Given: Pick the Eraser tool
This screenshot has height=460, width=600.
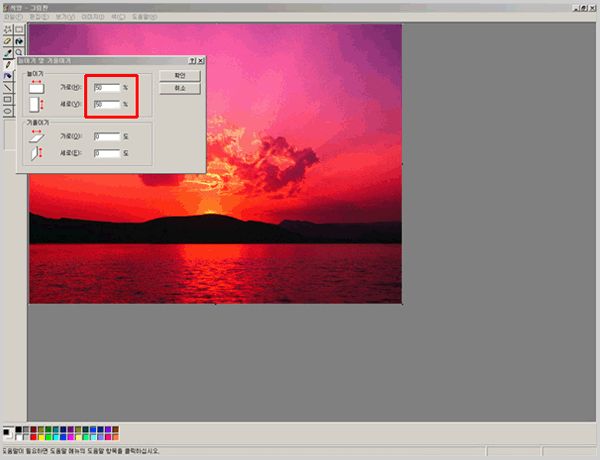Looking at the screenshot, I should 8,41.
